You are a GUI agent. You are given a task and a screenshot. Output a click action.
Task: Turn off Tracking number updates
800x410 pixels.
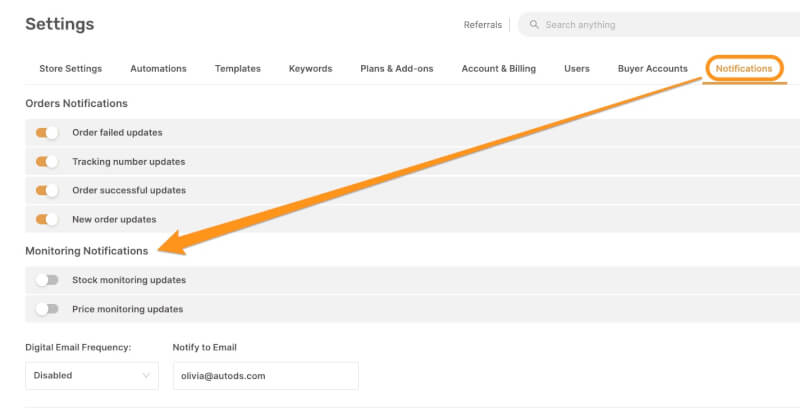(47, 161)
